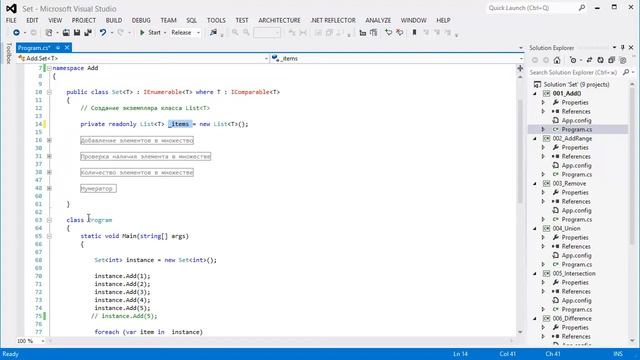The height and width of the screenshot is (360, 640).
Task: Expand Properties under 001_Add0
Action: (543, 102)
